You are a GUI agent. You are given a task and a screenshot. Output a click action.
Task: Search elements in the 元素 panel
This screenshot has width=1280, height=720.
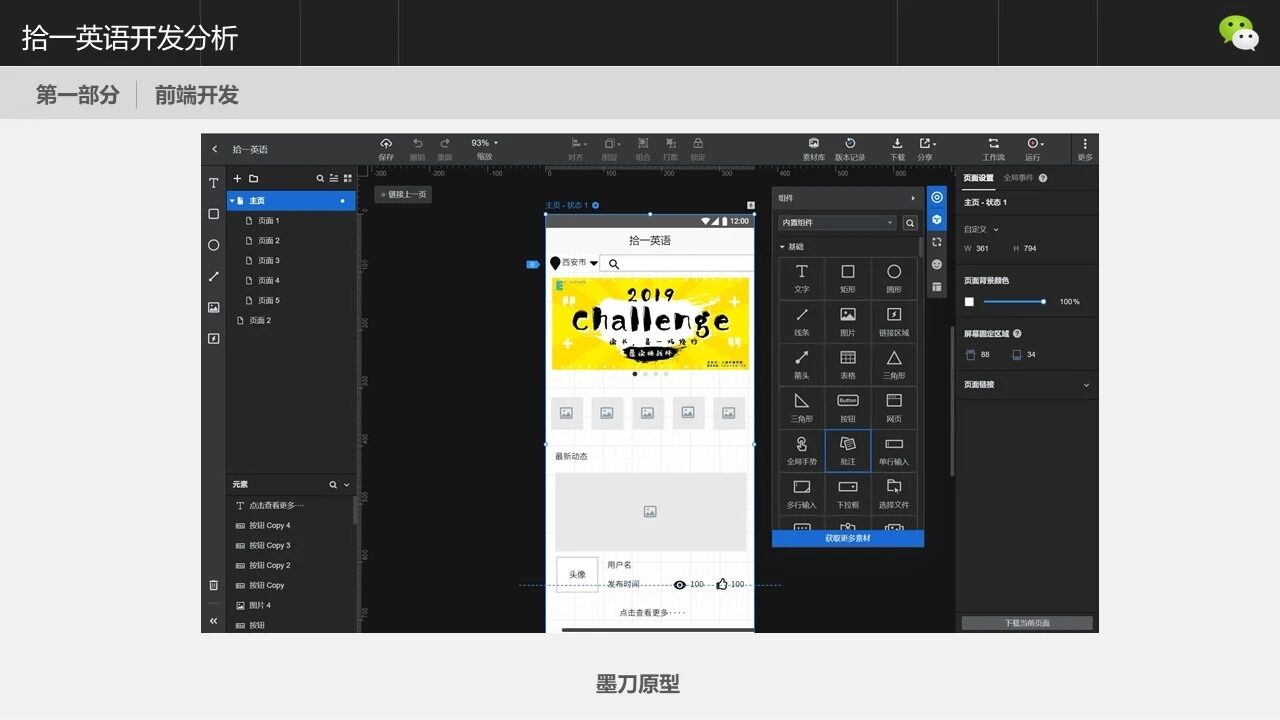[334, 485]
